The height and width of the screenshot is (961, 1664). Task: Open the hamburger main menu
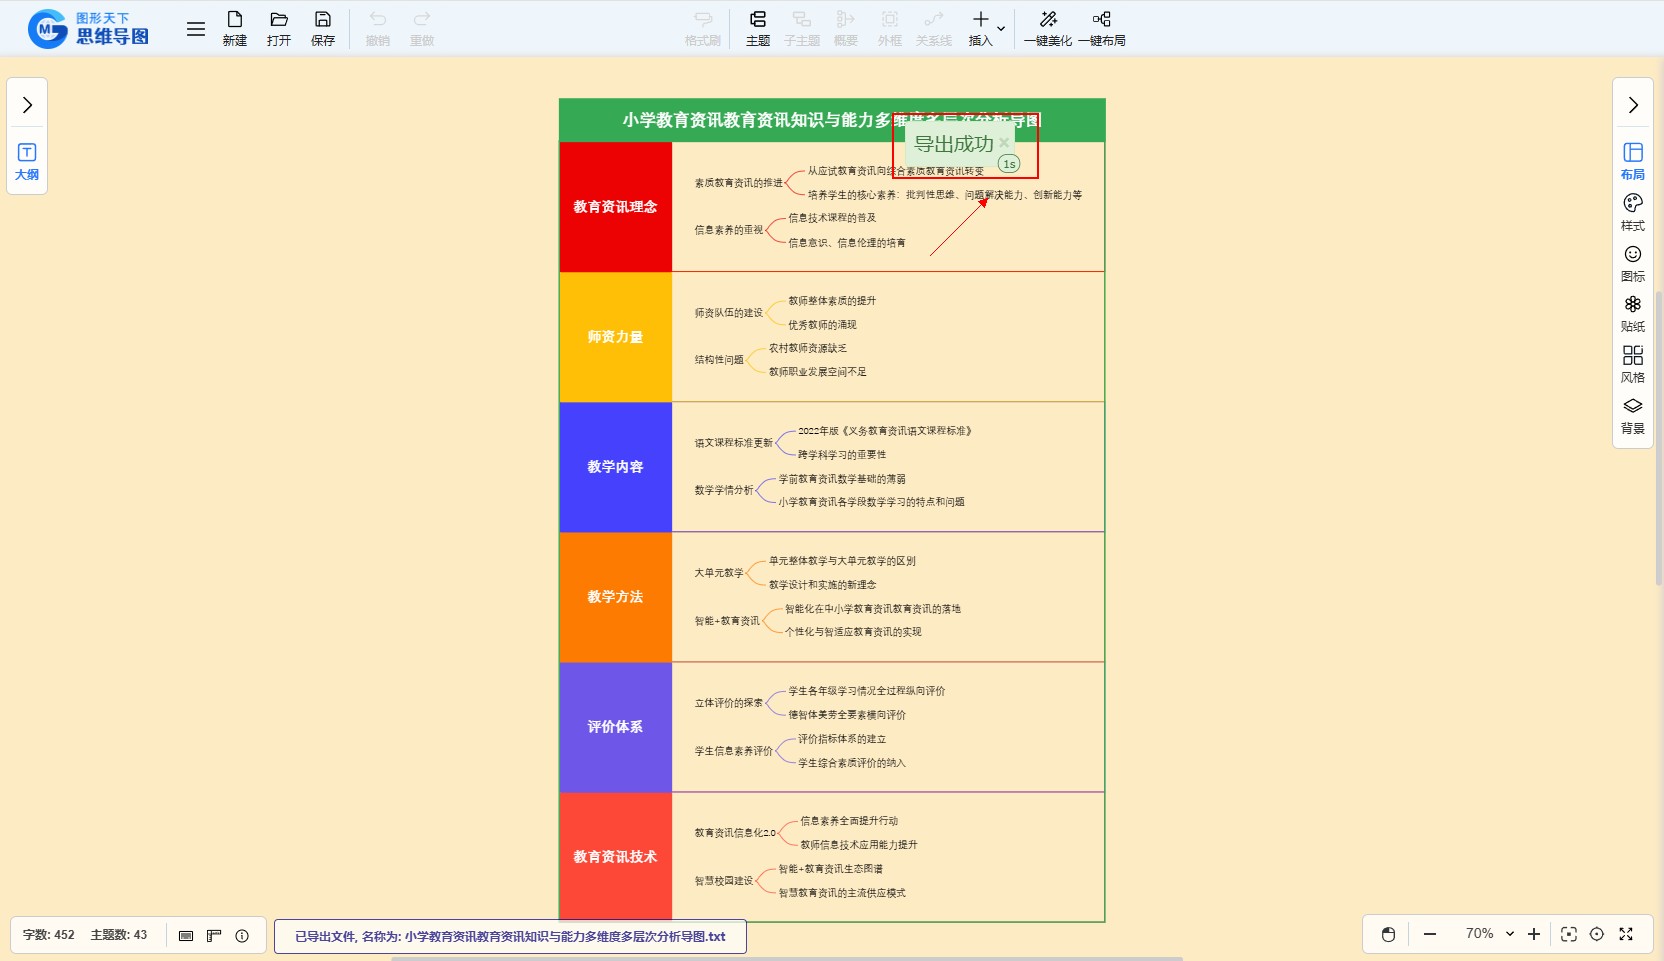(196, 29)
